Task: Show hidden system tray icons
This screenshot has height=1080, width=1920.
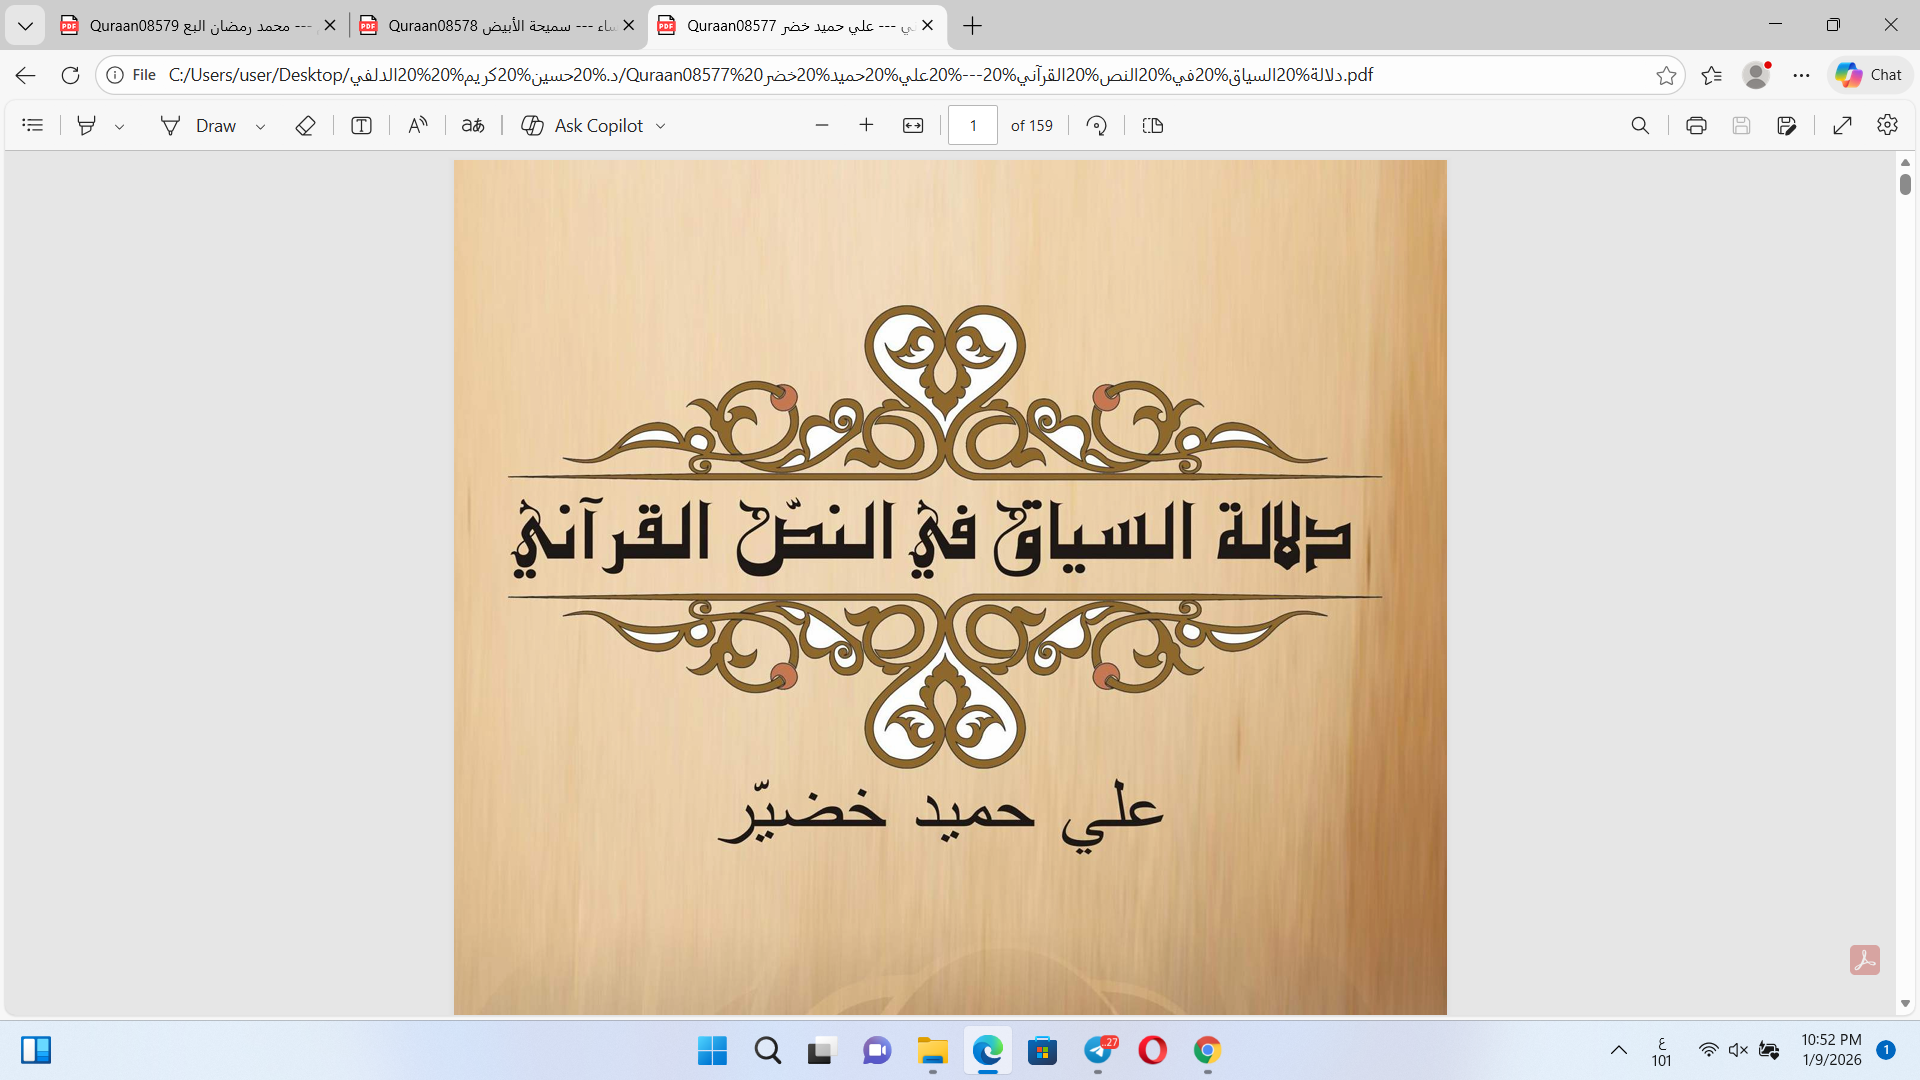Action: (1618, 1050)
